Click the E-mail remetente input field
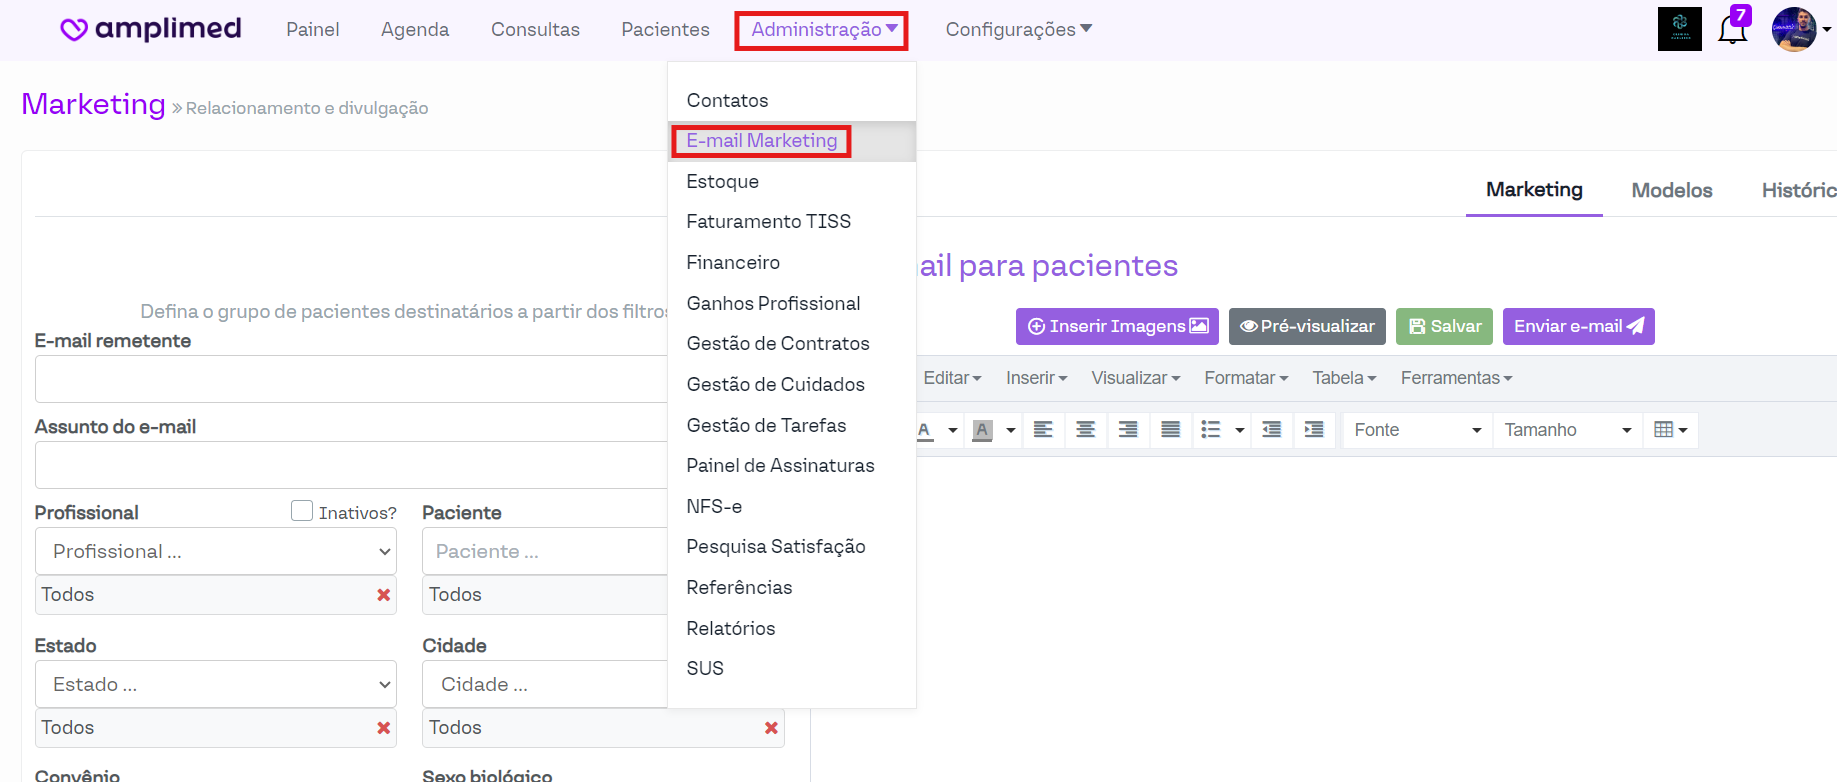Screen dimensions: 1837x782 tap(350, 379)
